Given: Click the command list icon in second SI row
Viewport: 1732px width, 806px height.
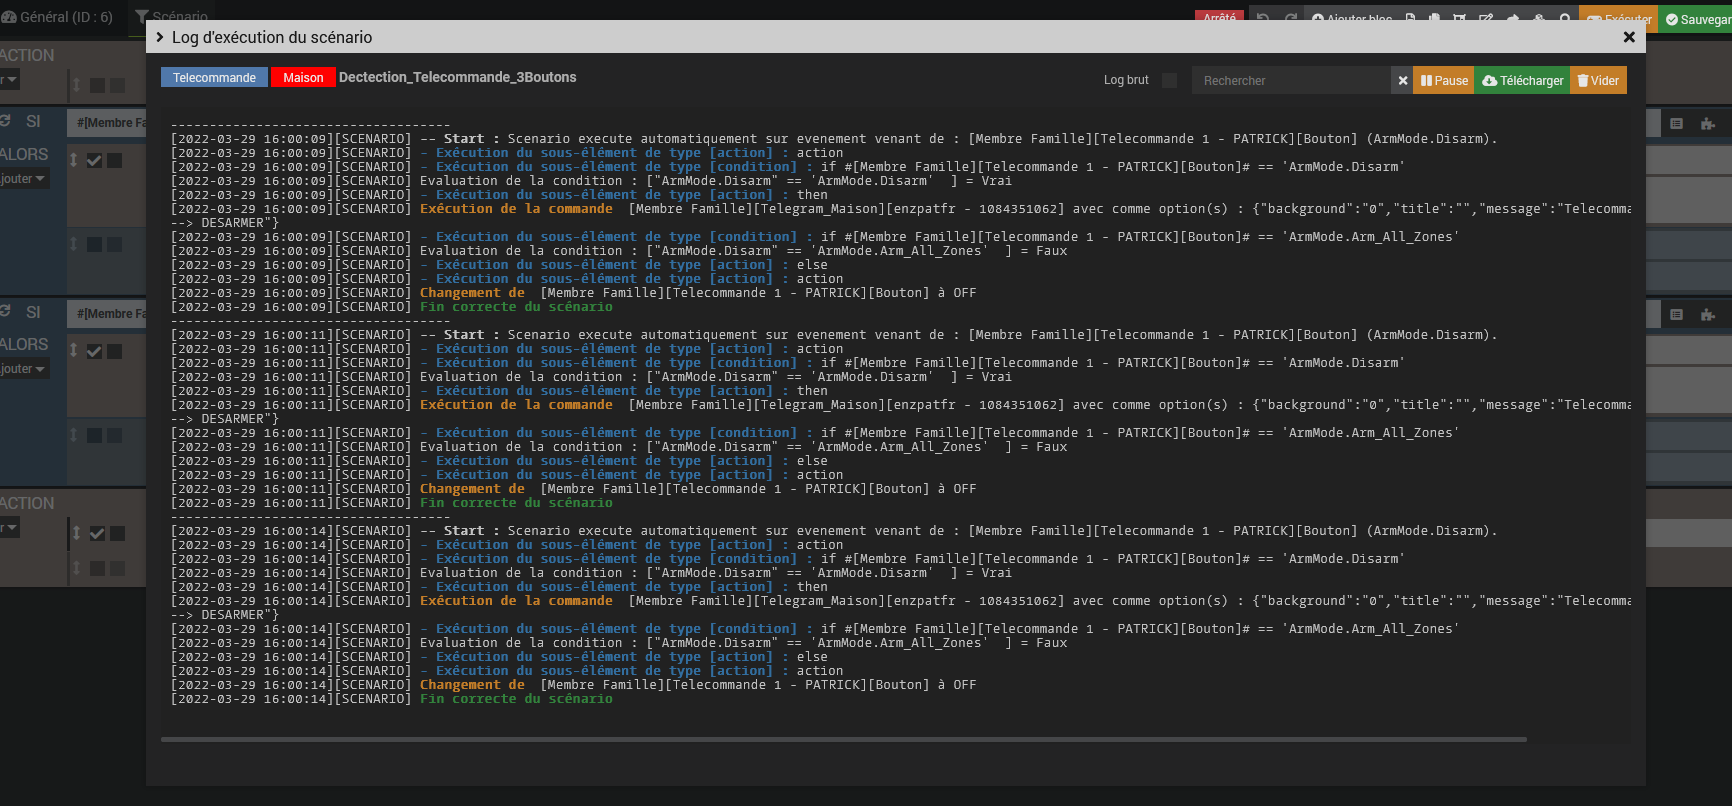Looking at the screenshot, I should (x=1677, y=315).
